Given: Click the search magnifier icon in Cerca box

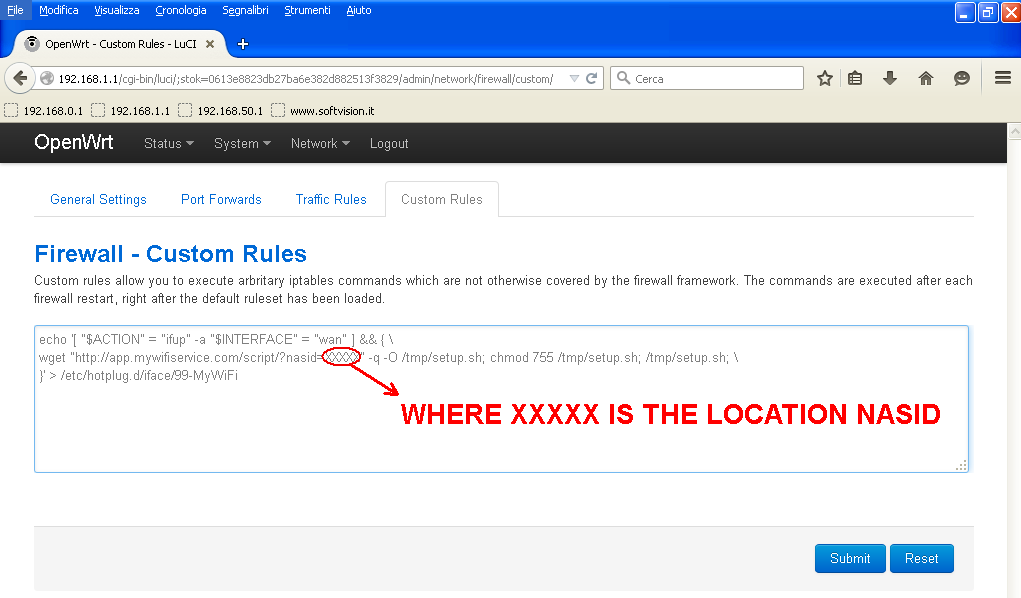Looking at the screenshot, I should 623,78.
